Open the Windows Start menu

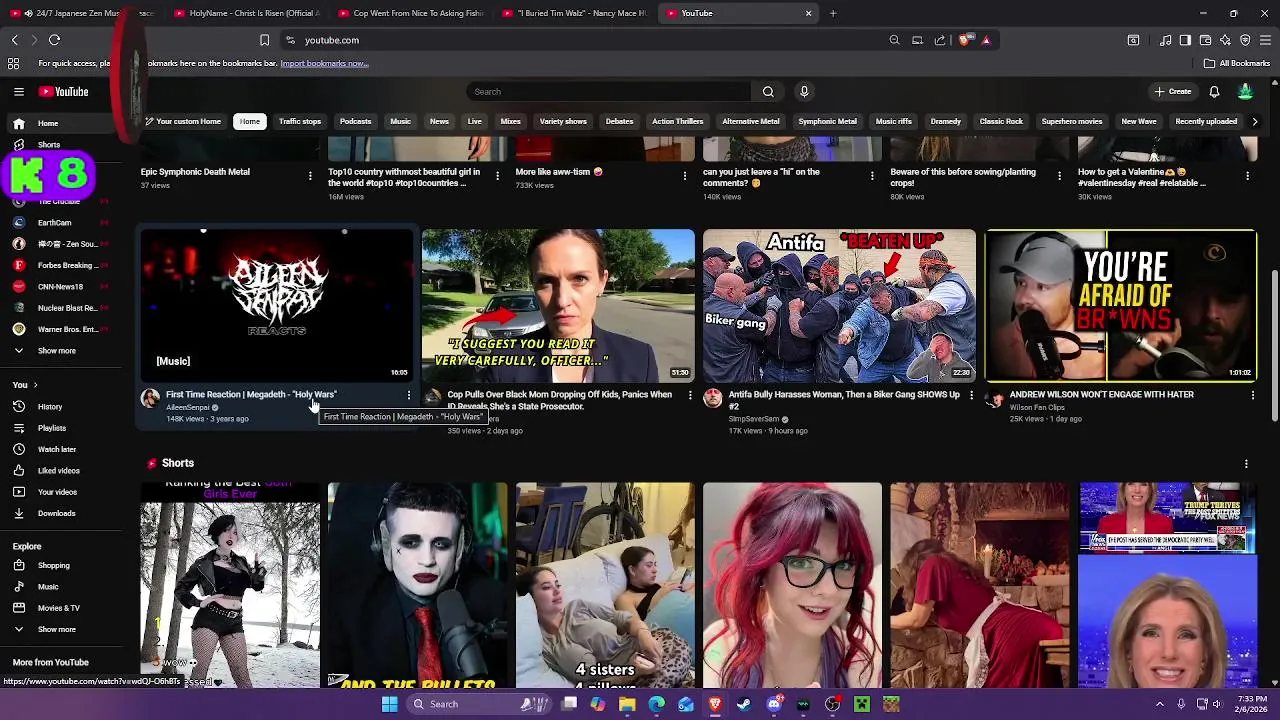390,704
